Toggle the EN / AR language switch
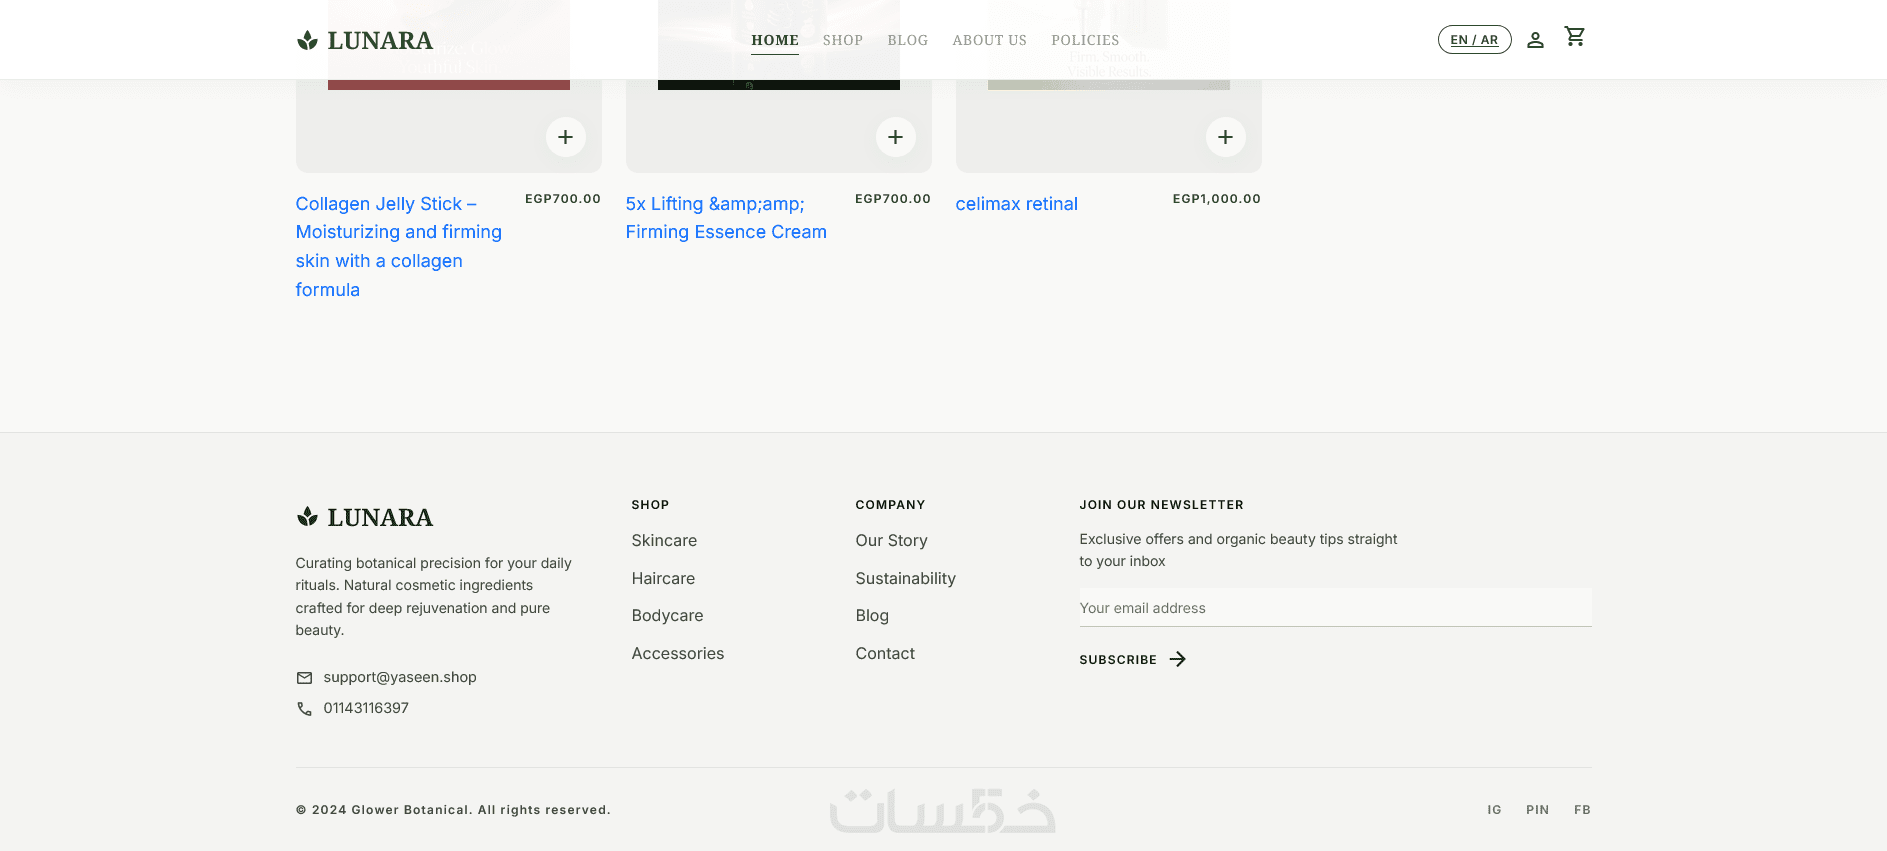Screen dimensions: 1887x851 point(1474,40)
